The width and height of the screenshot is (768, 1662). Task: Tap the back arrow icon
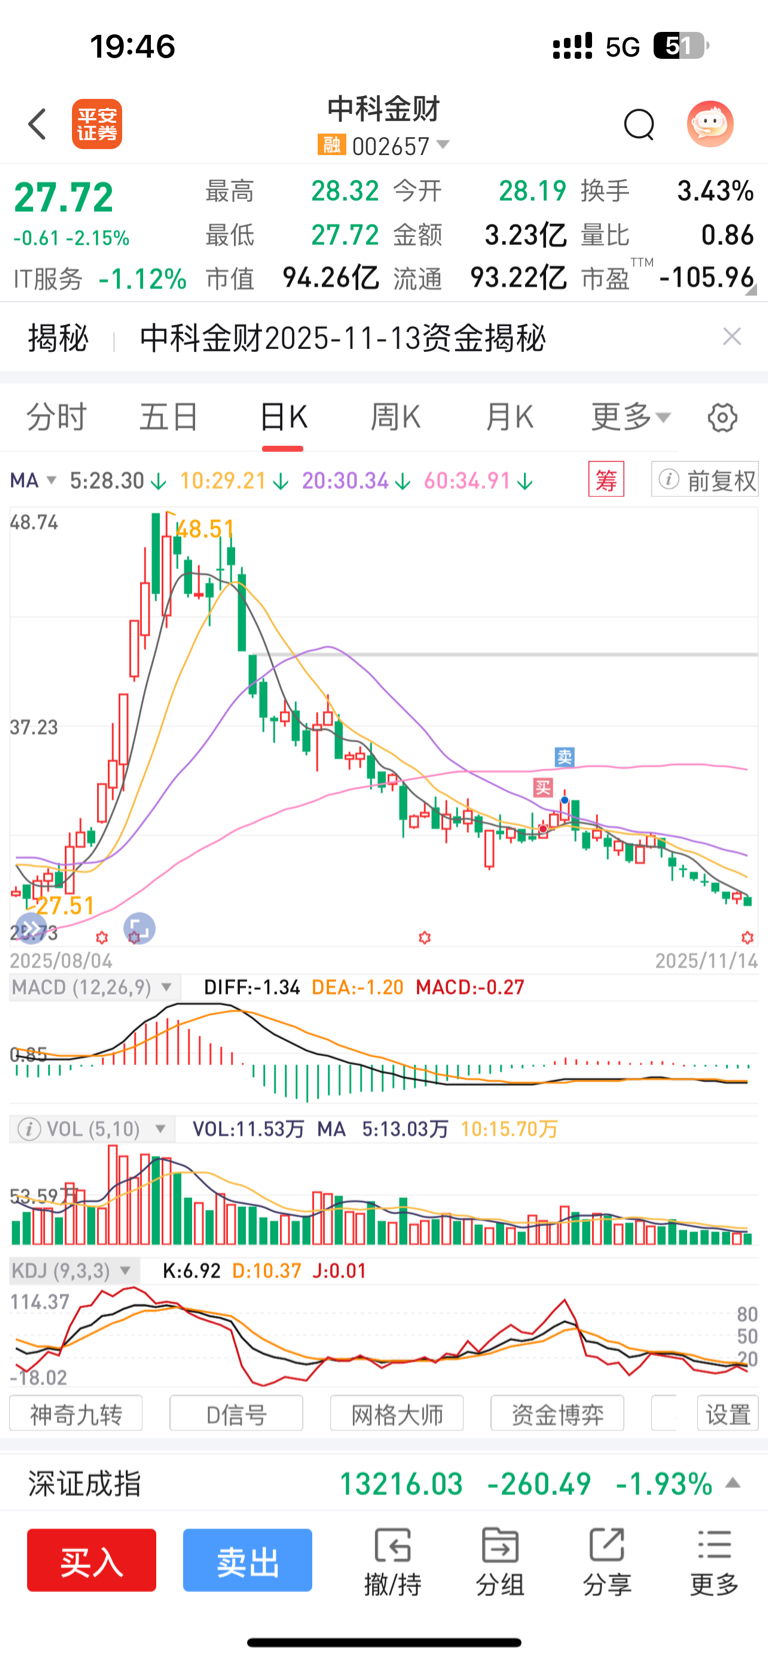pos(38,124)
